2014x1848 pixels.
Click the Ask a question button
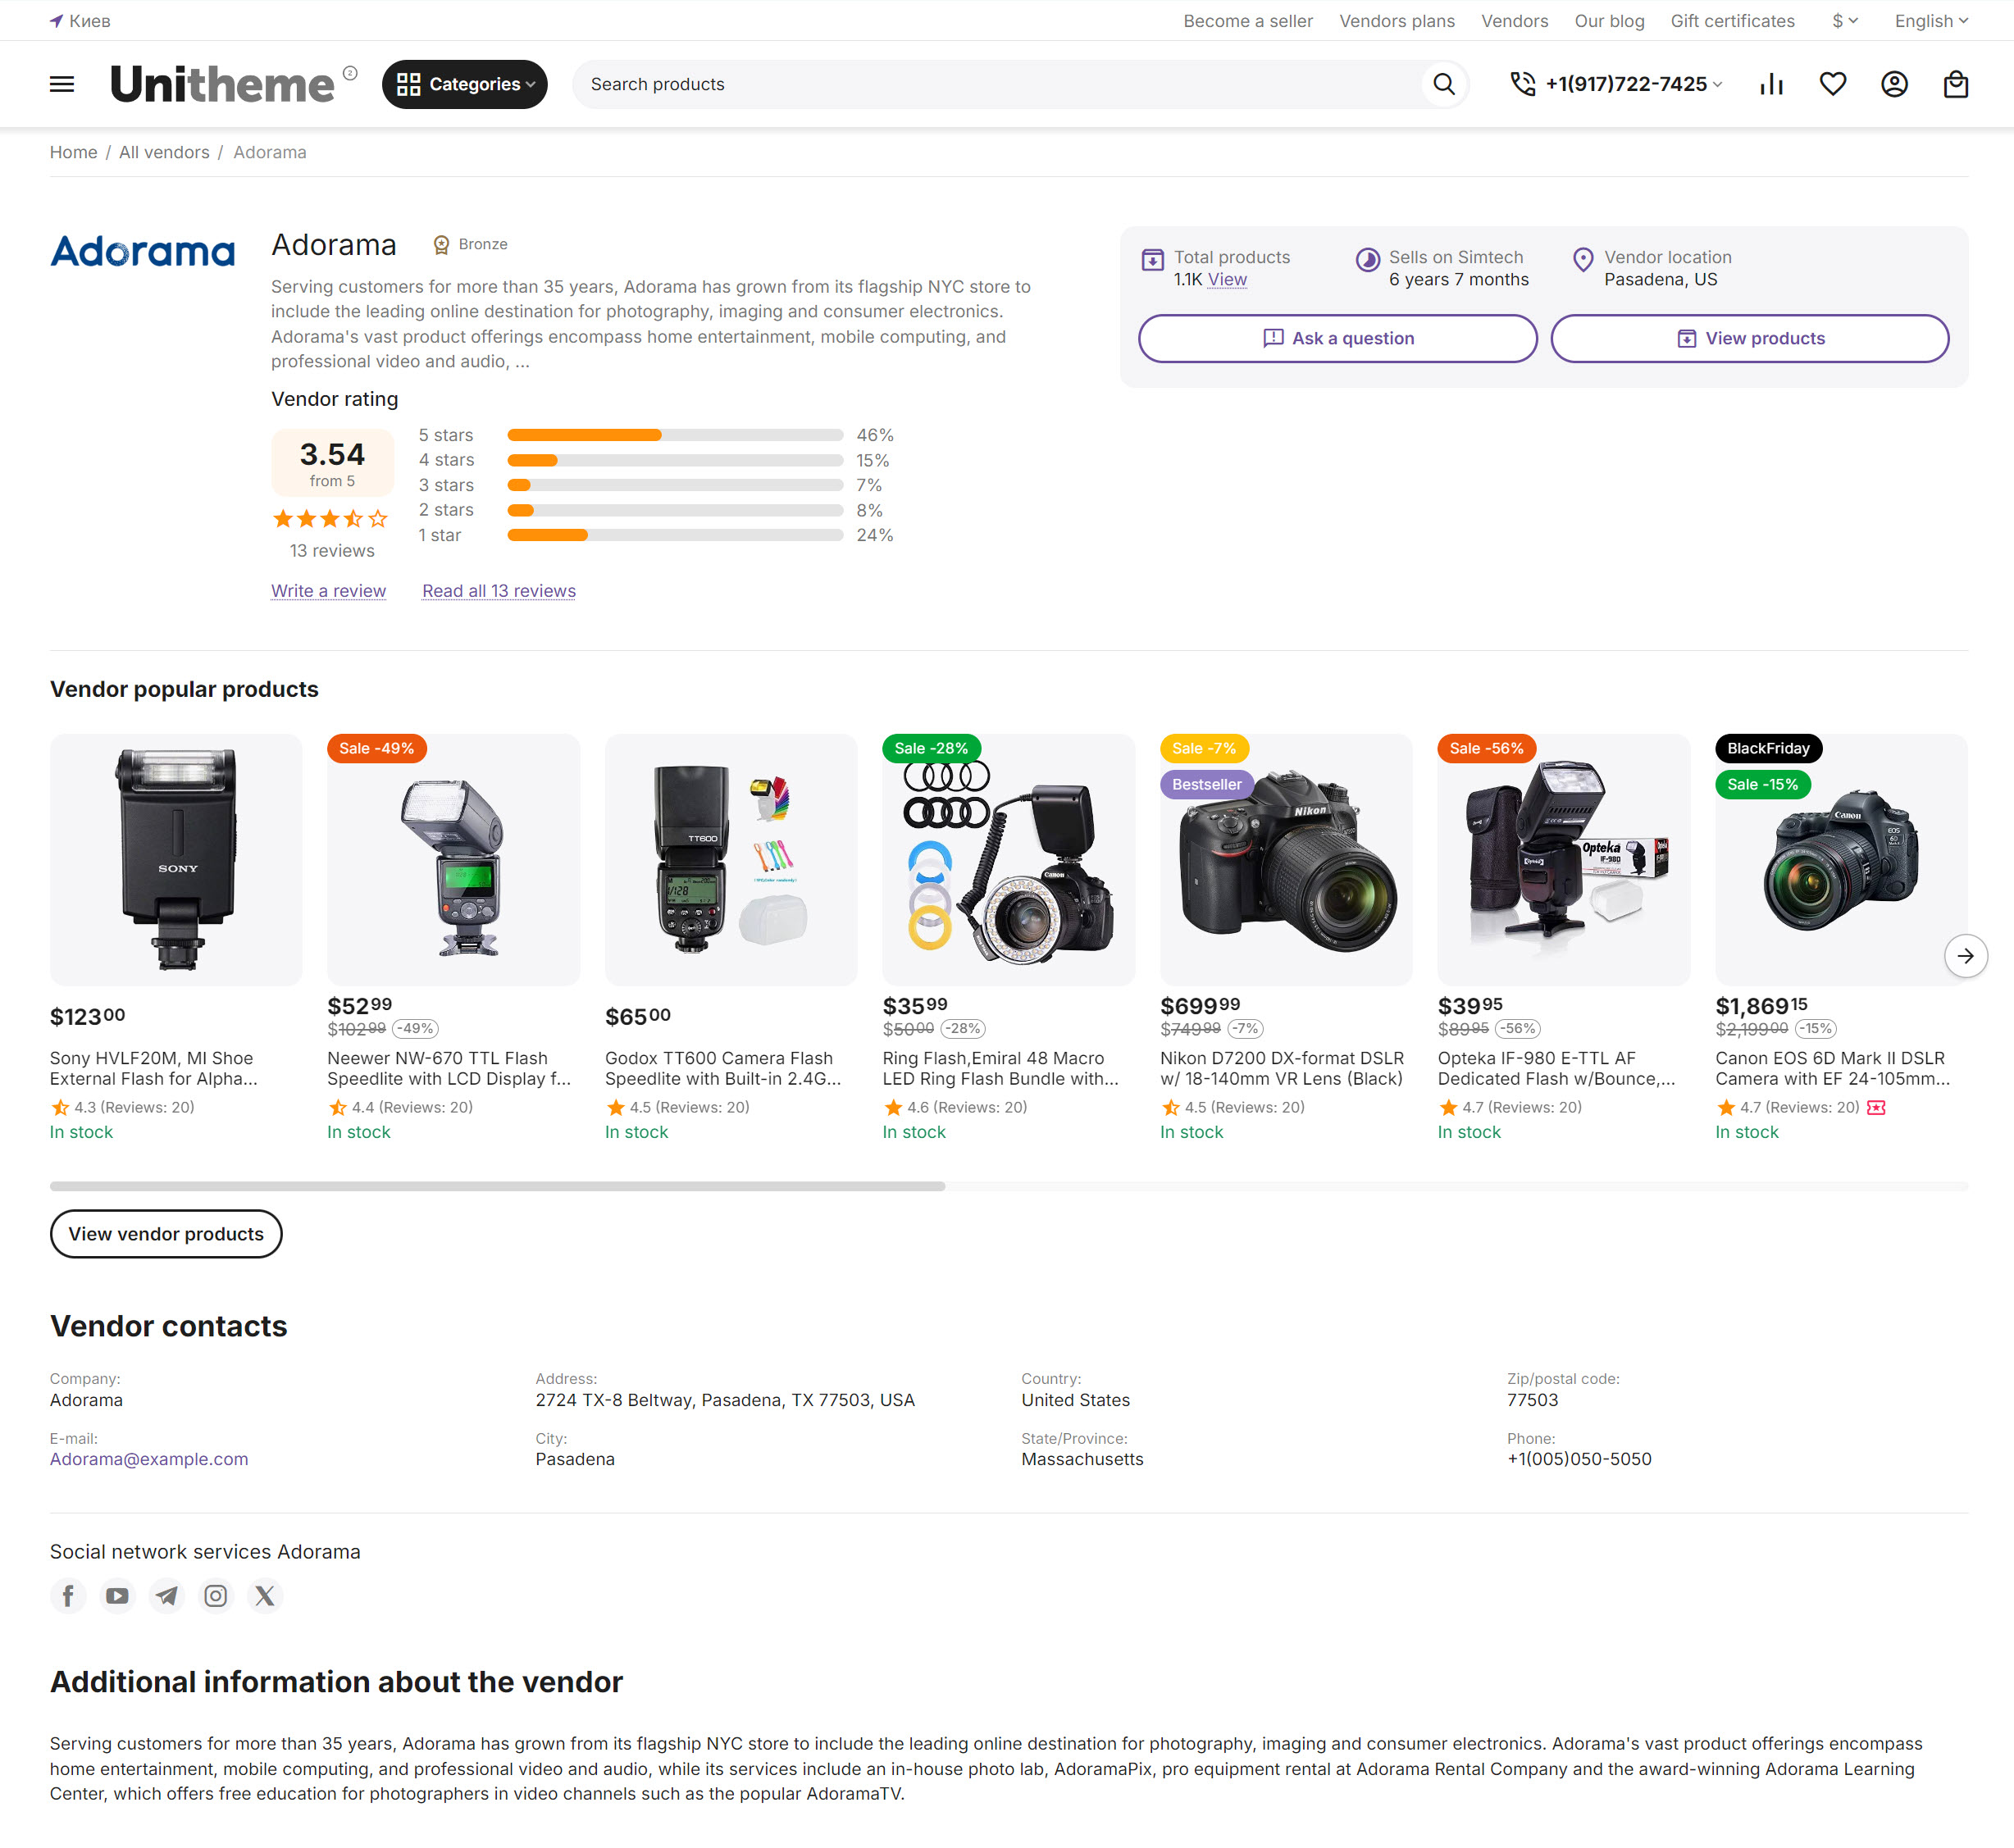pos(1337,338)
